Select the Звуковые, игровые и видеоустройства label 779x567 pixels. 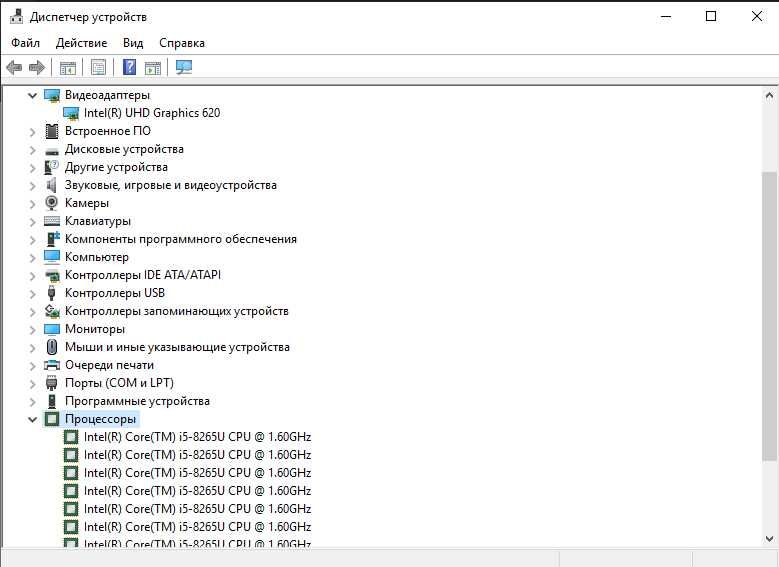(x=171, y=185)
